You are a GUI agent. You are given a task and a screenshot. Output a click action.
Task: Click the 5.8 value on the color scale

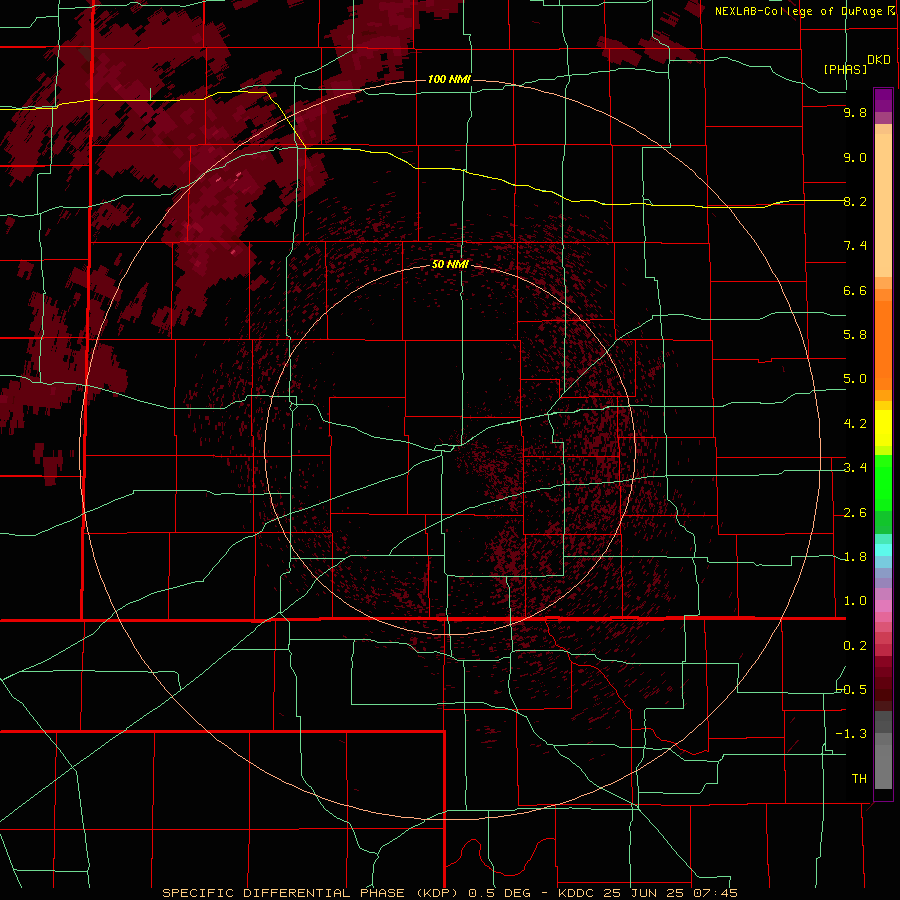[x=855, y=335]
